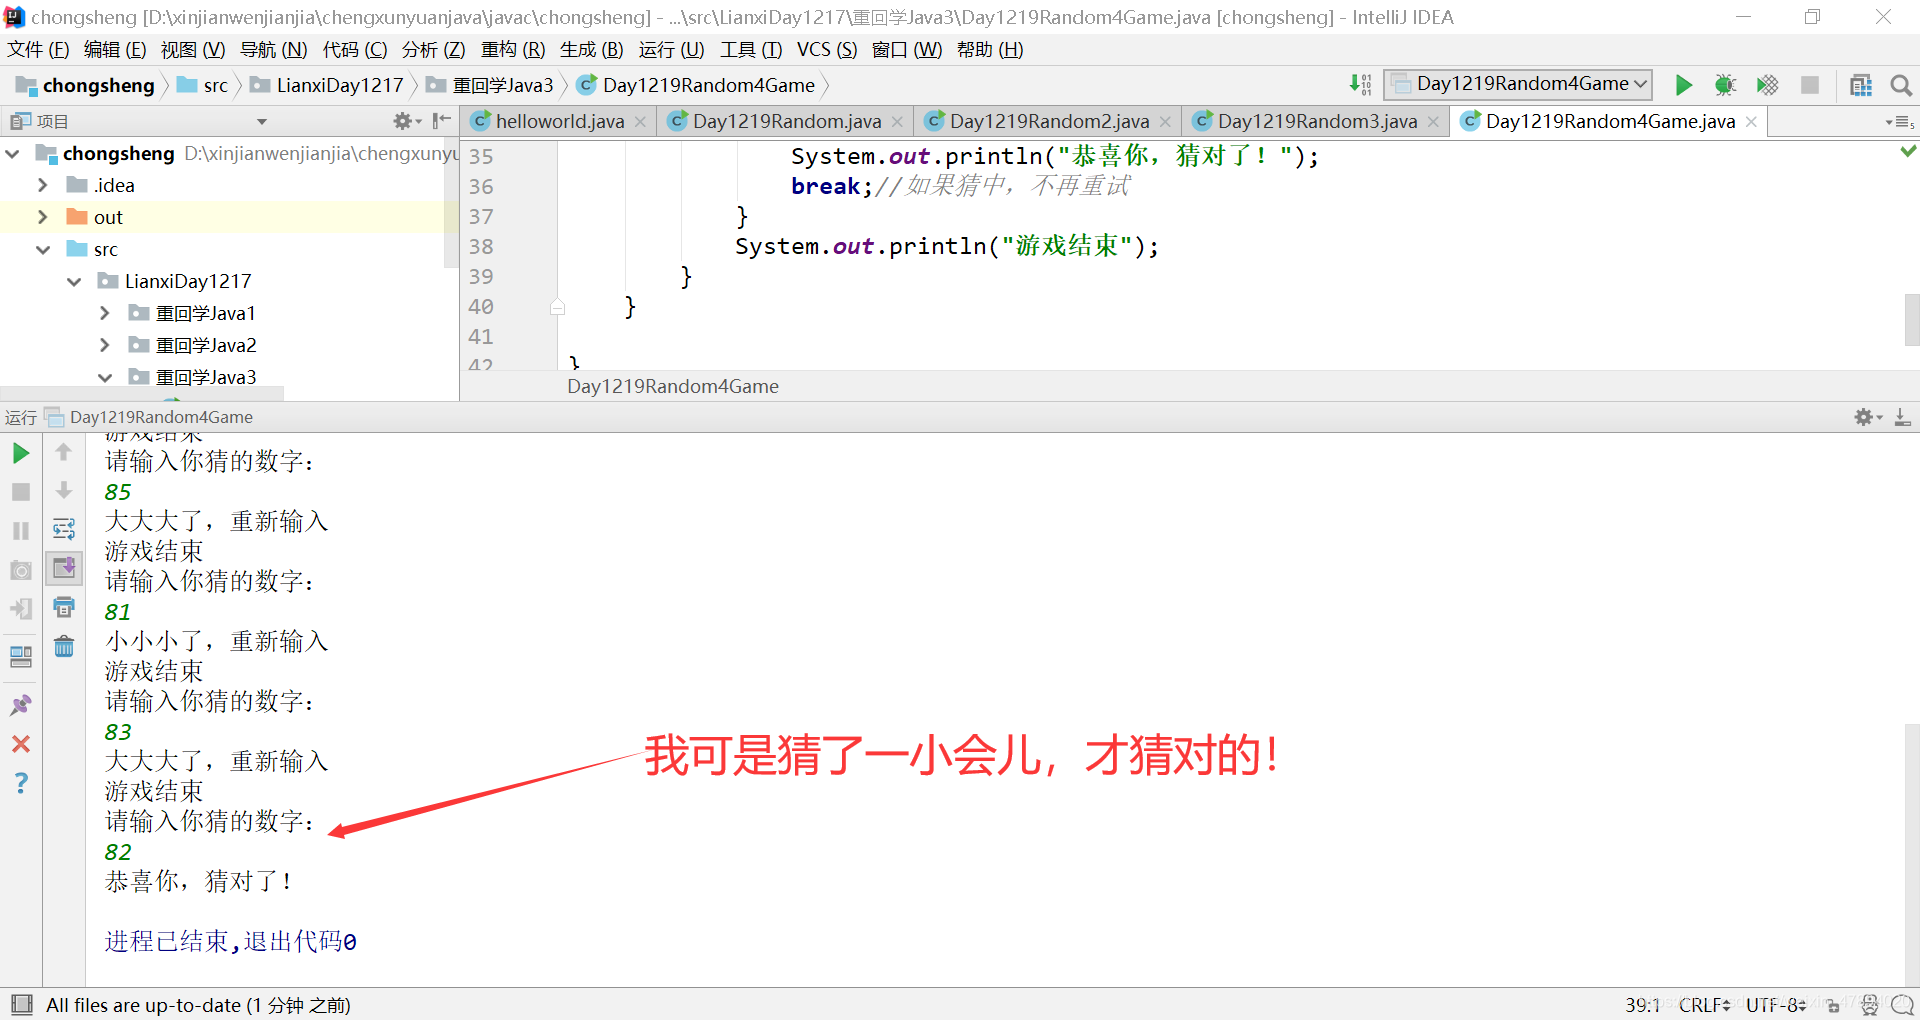Run with coverage icon in toolbar
This screenshot has height=1020, width=1920.
[x=1767, y=85]
